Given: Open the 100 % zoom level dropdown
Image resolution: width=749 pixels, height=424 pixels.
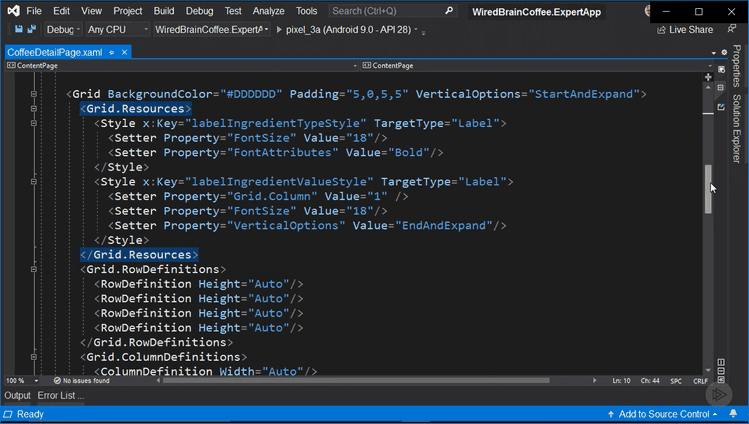Looking at the screenshot, I should tap(36, 381).
